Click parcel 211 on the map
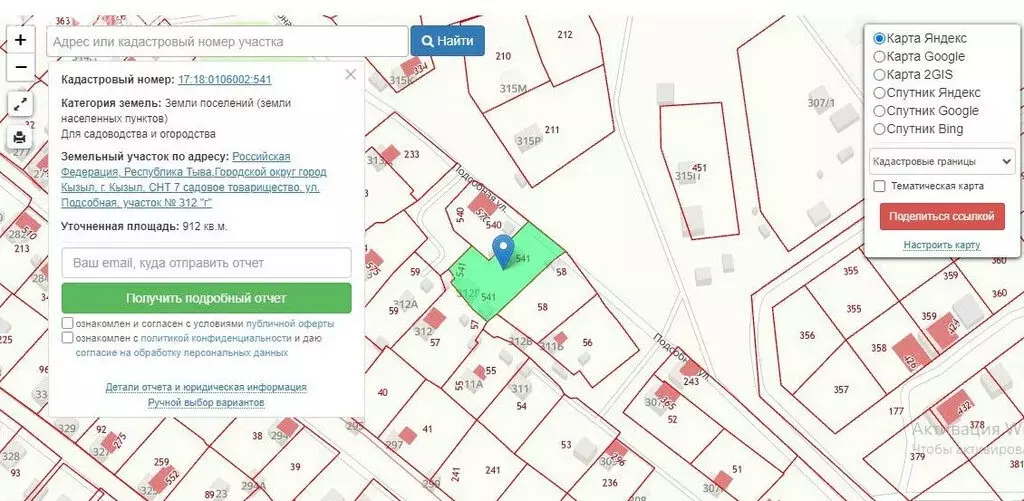The width and height of the screenshot is (1024, 501). (x=552, y=129)
